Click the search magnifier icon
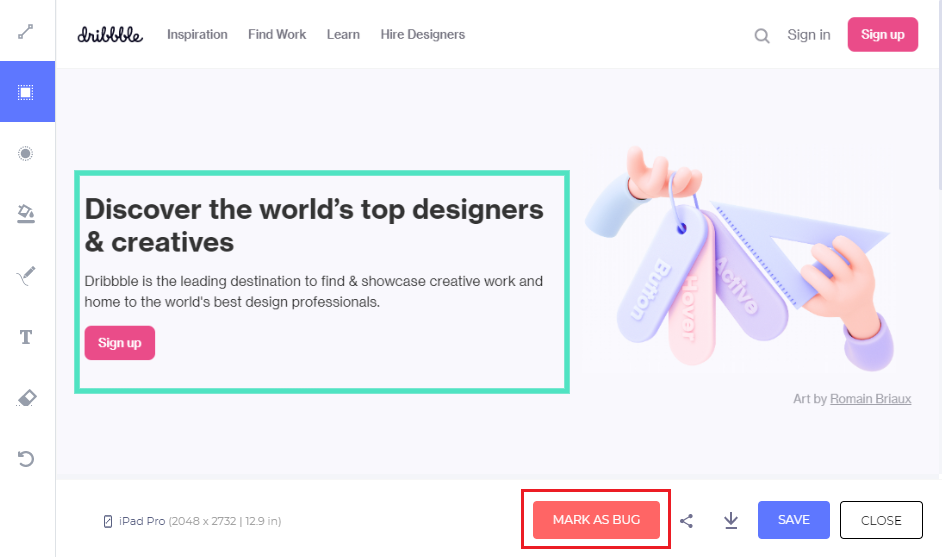942x557 pixels. [x=762, y=36]
